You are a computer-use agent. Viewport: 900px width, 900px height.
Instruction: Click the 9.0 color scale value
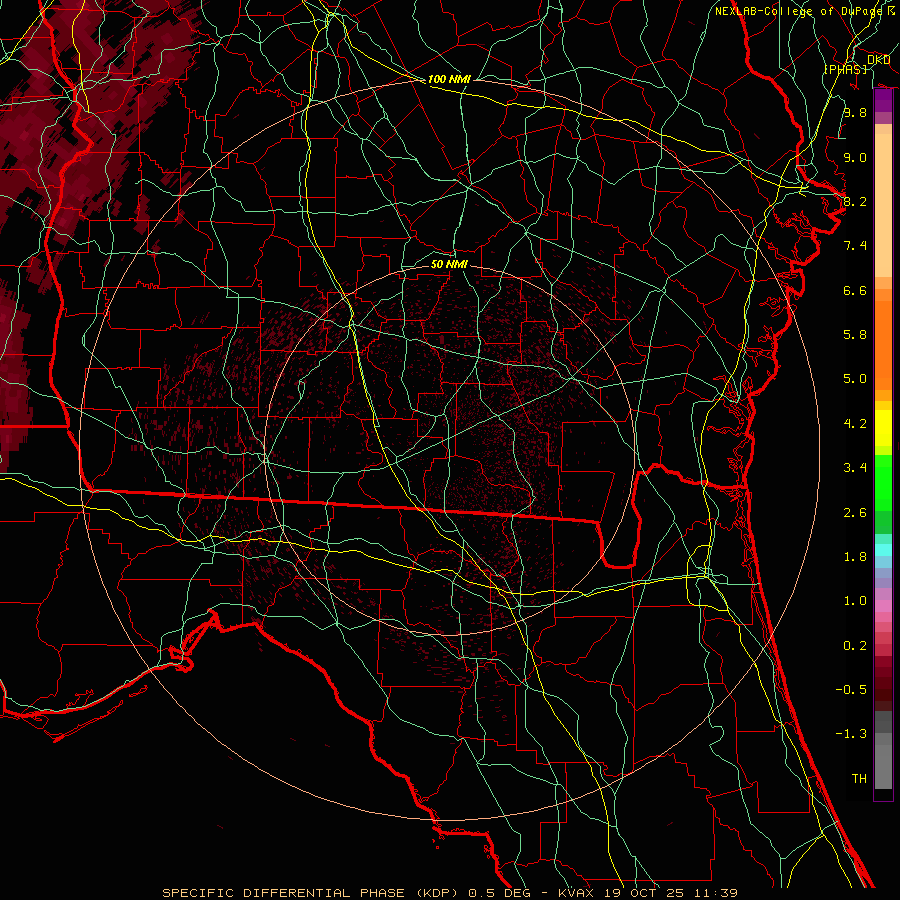[x=855, y=157]
